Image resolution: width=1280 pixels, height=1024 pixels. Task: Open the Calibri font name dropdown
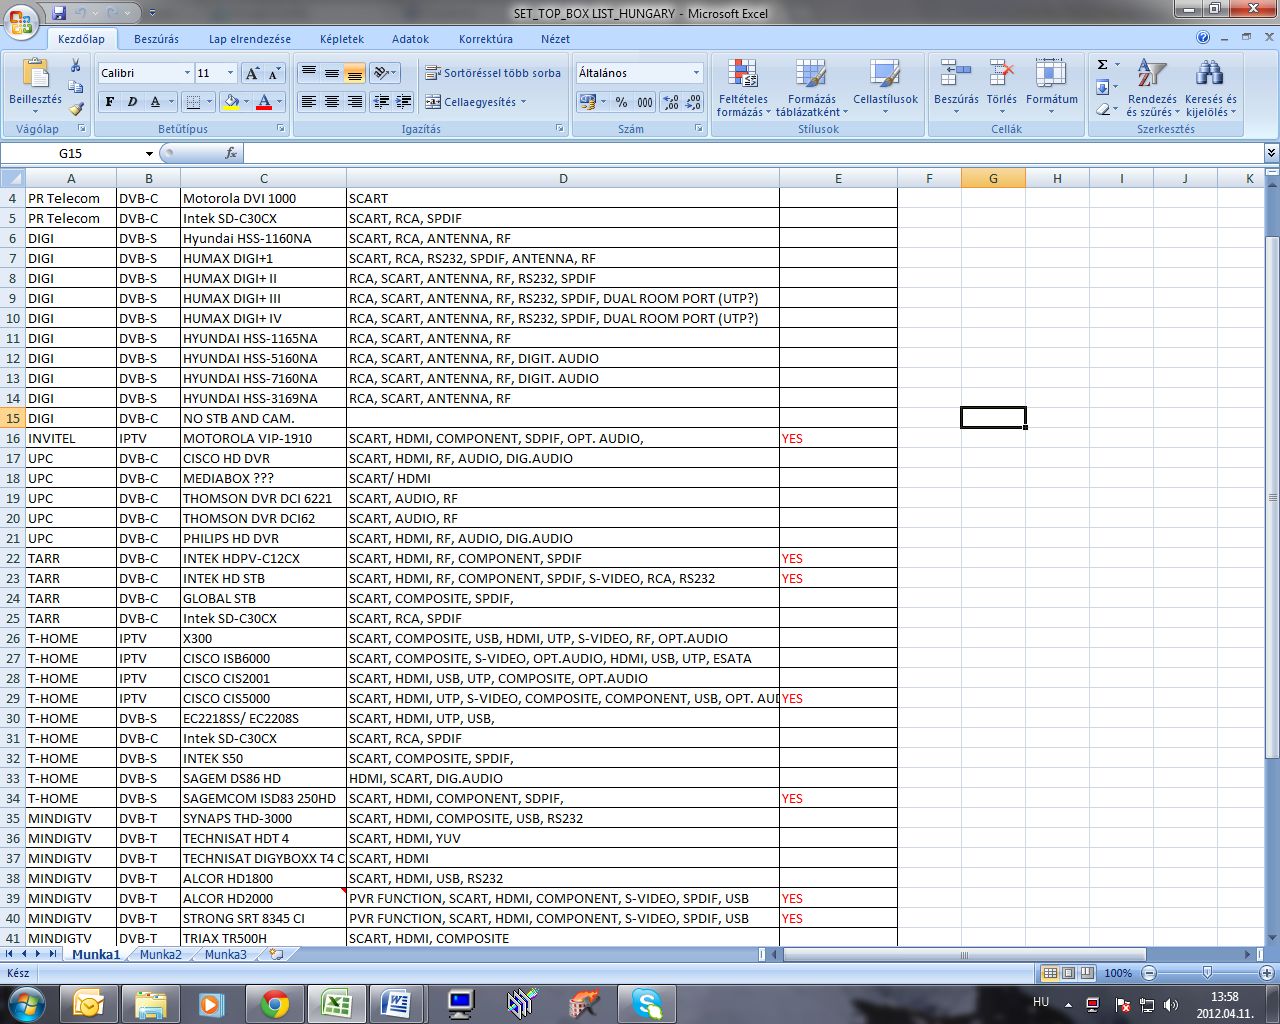pyautogui.click(x=187, y=73)
